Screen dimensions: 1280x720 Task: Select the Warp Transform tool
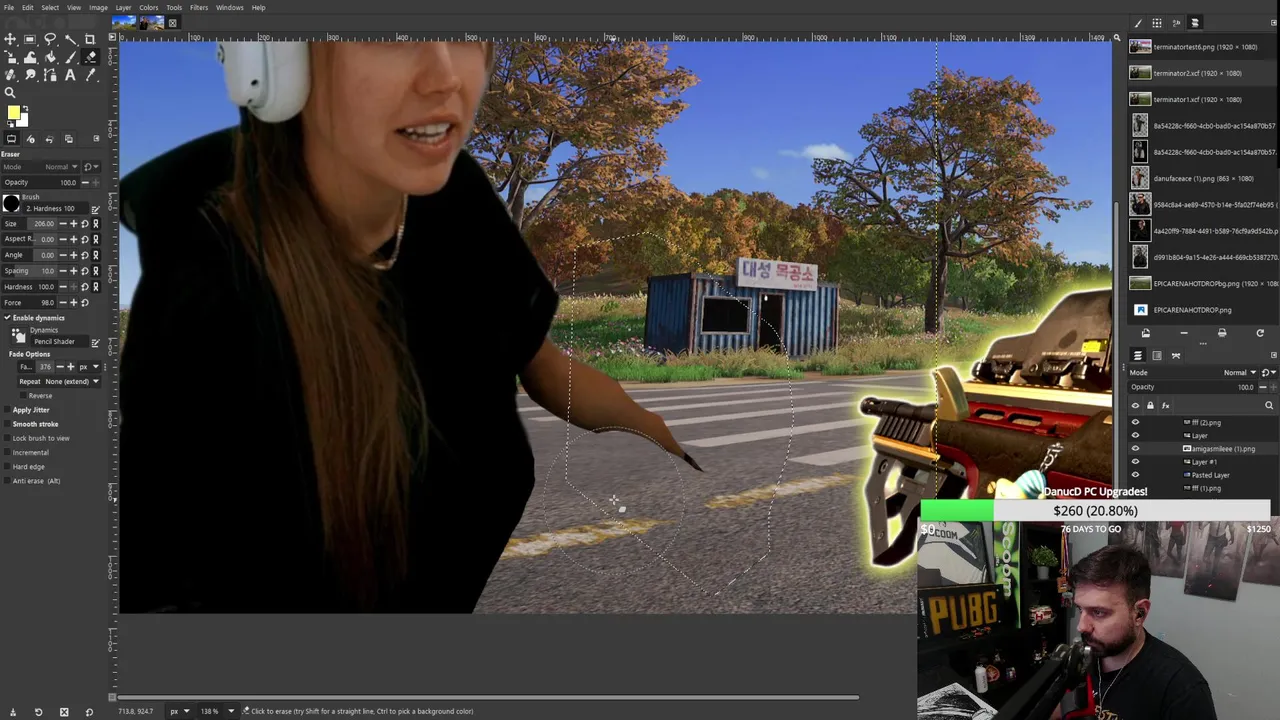pos(30,57)
